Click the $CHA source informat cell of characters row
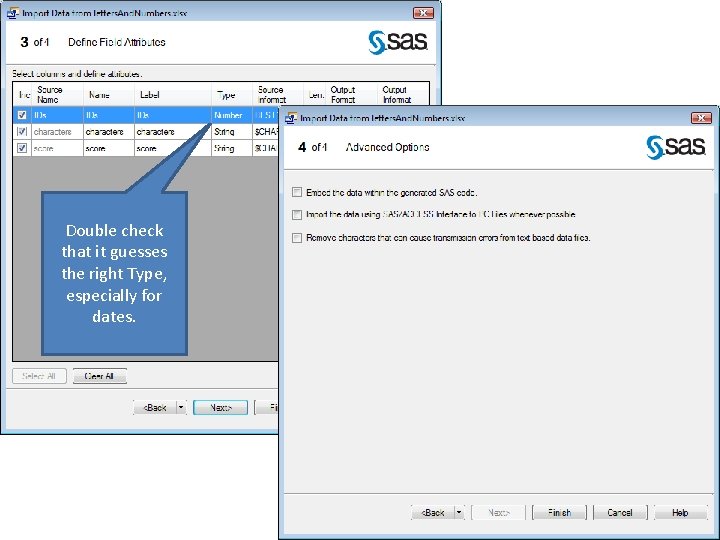This screenshot has width=720, height=540. click(266, 131)
